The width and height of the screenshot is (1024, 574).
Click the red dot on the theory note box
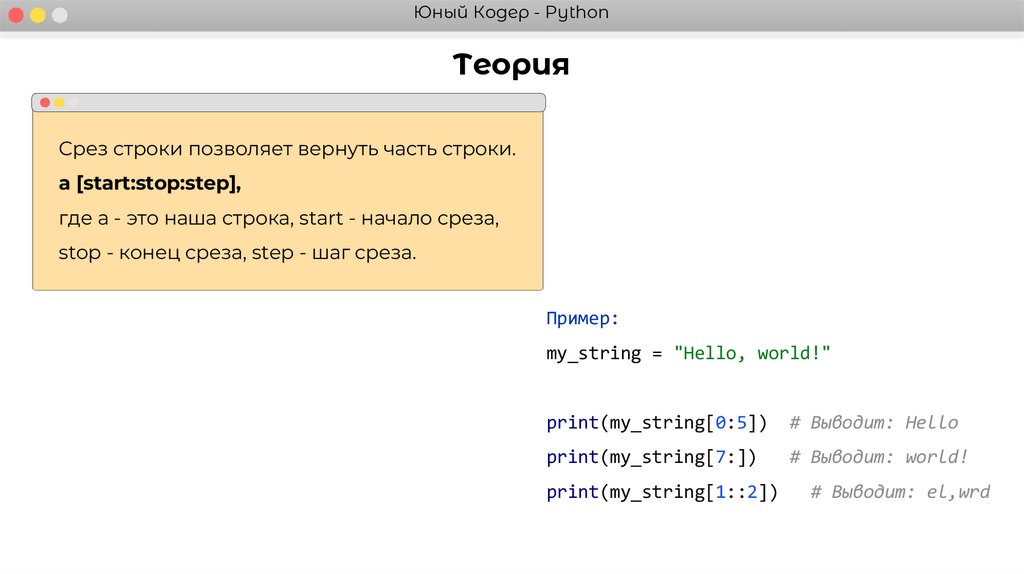45,102
